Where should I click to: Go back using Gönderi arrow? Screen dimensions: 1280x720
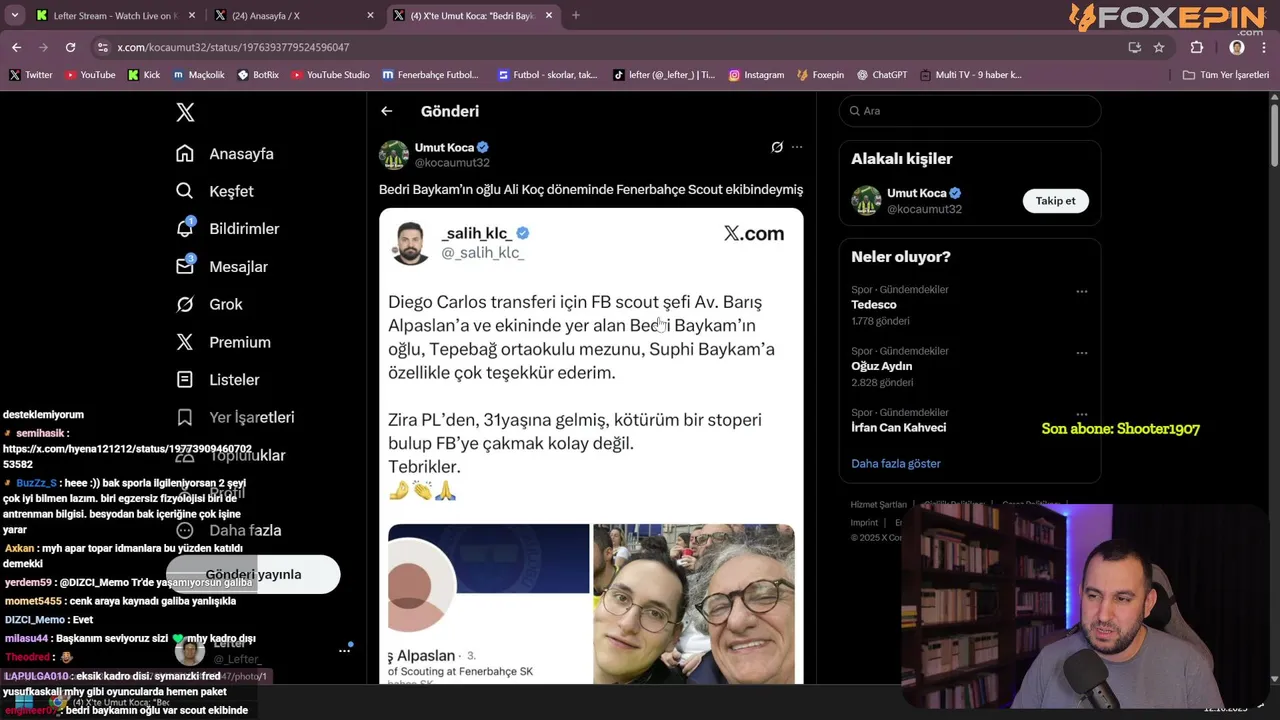[x=387, y=111]
